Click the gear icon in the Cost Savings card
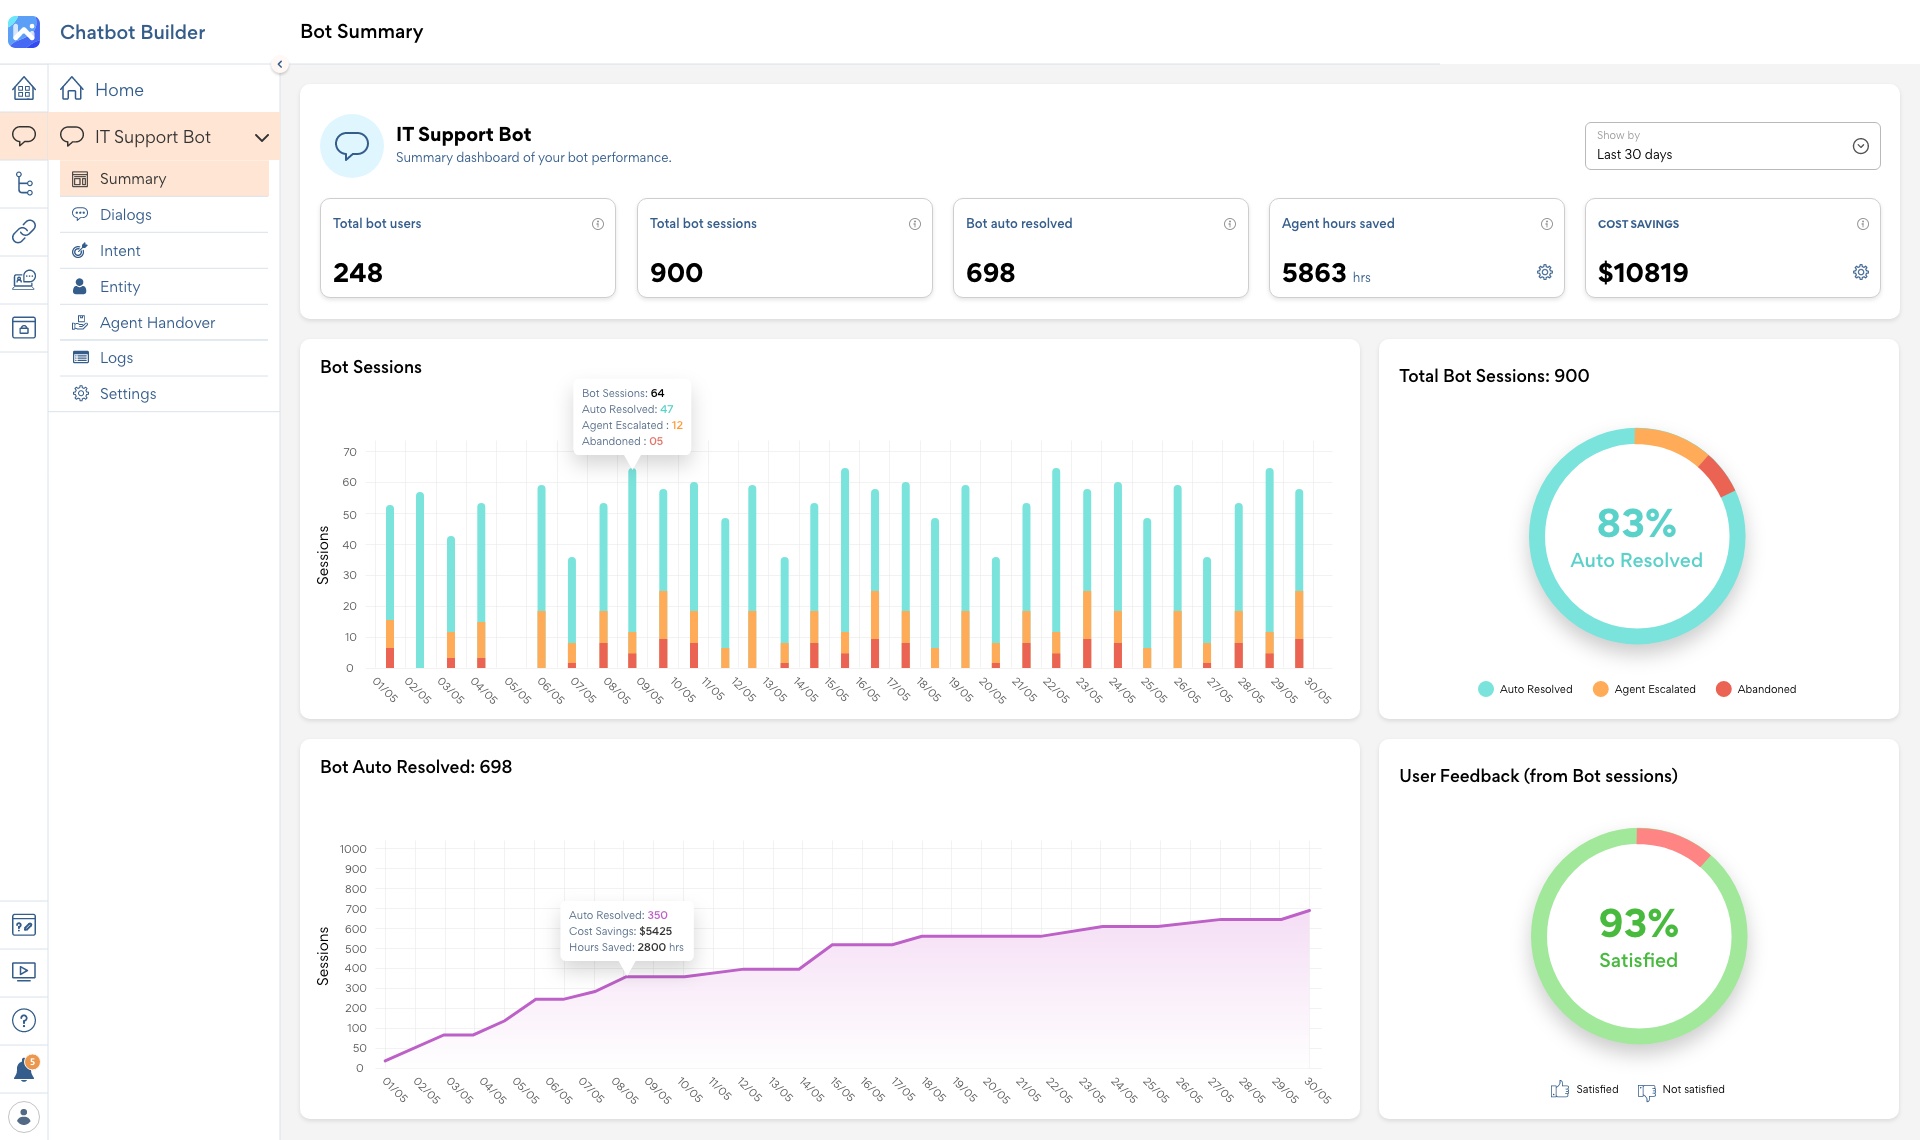Image resolution: width=1920 pixels, height=1140 pixels. pyautogui.click(x=1860, y=271)
